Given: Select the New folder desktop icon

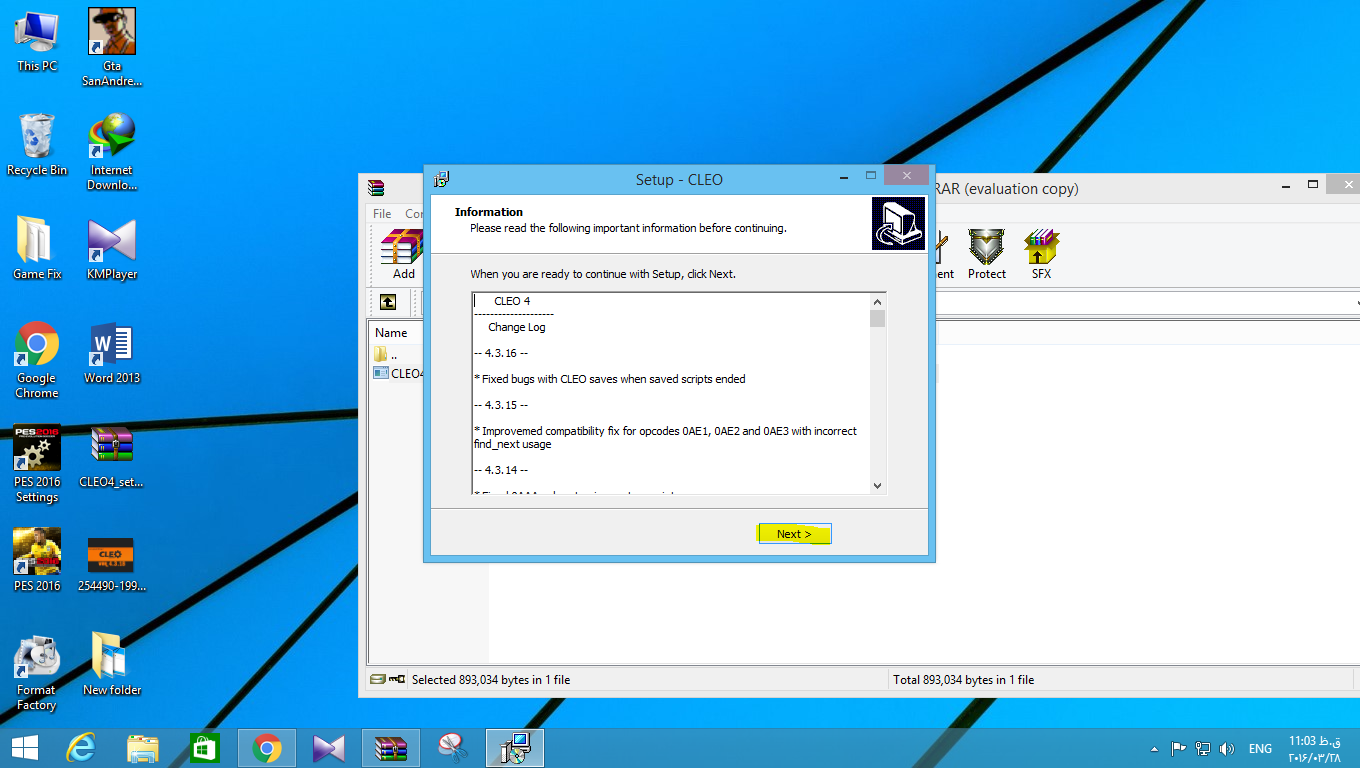Looking at the screenshot, I should coord(112,665).
